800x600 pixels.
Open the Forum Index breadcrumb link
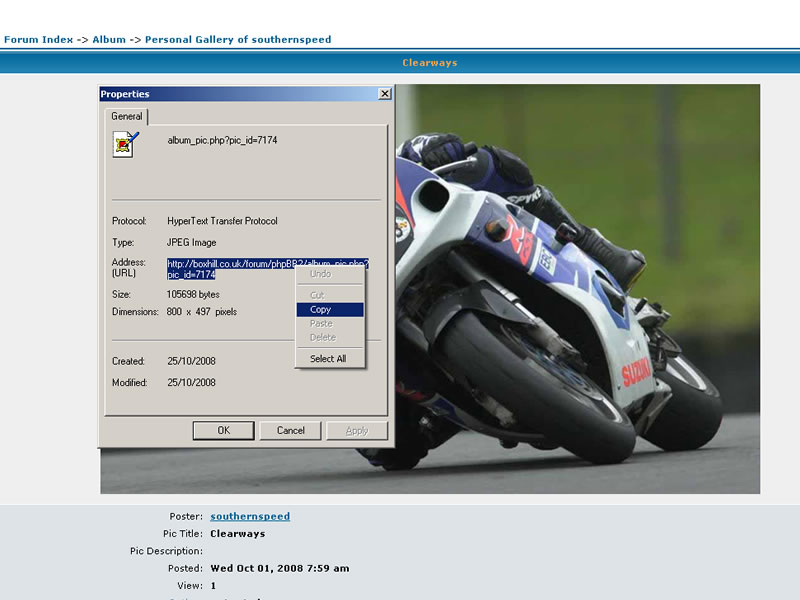(x=38, y=40)
